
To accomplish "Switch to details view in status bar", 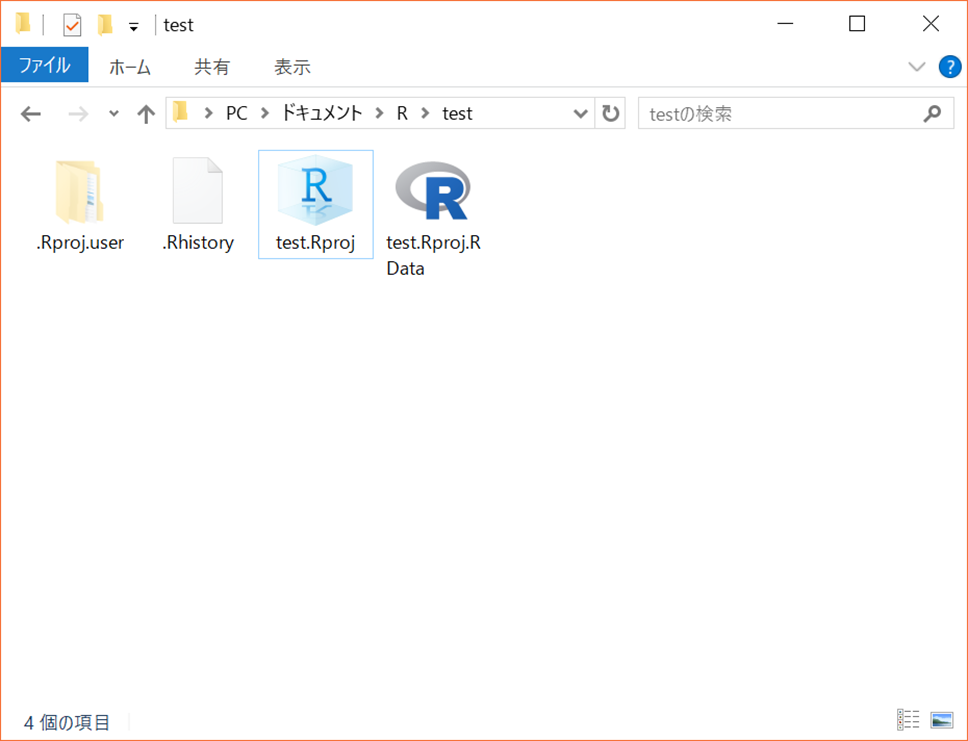I will click(908, 720).
